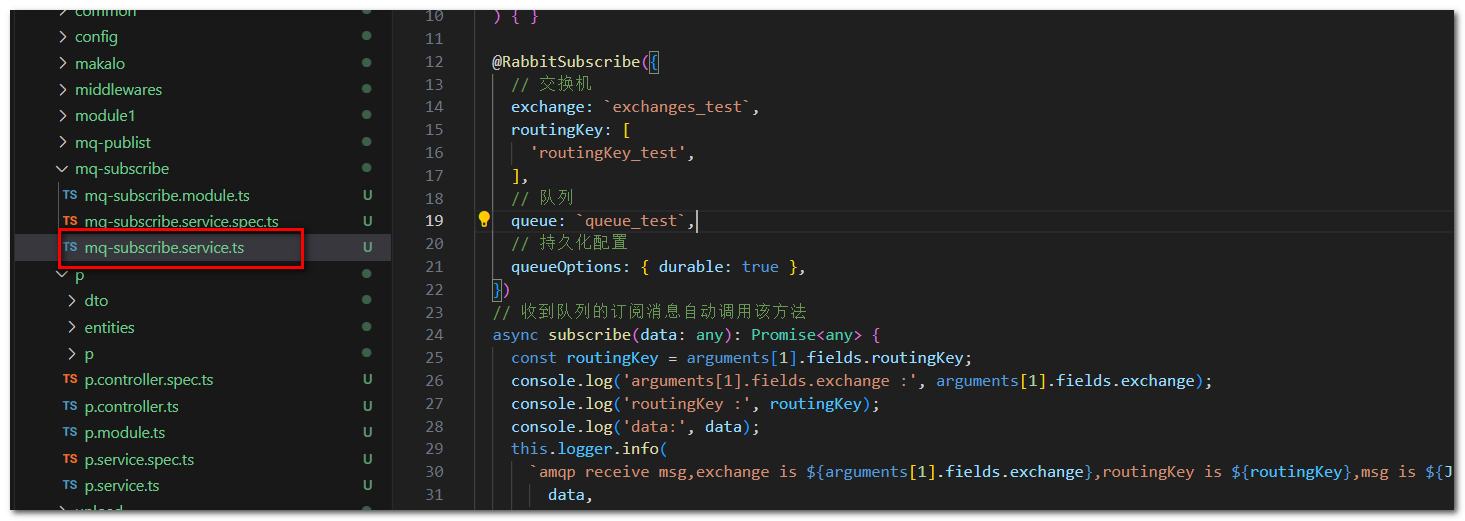1465x521 pixels.
Task: Open p.controller.ts file
Action: (131, 406)
